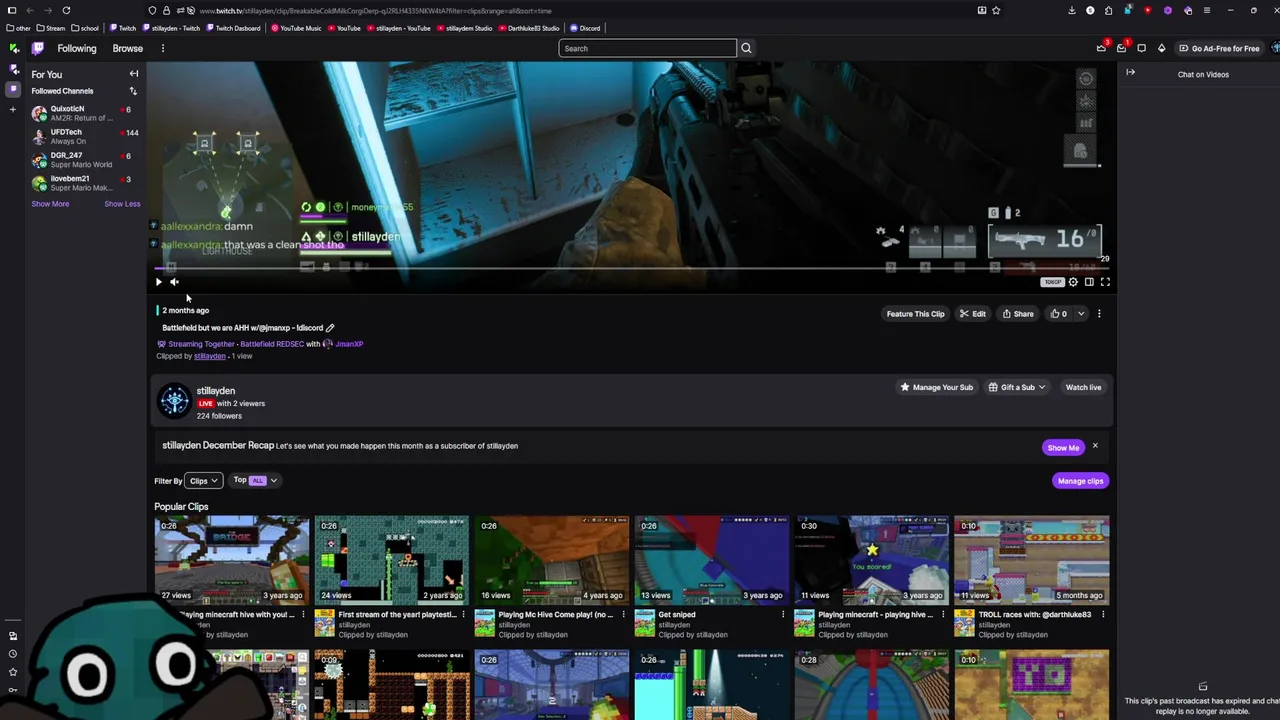The height and width of the screenshot is (720, 1280).
Task: Open the school bookmarks folder
Action: tap(85, 28)
